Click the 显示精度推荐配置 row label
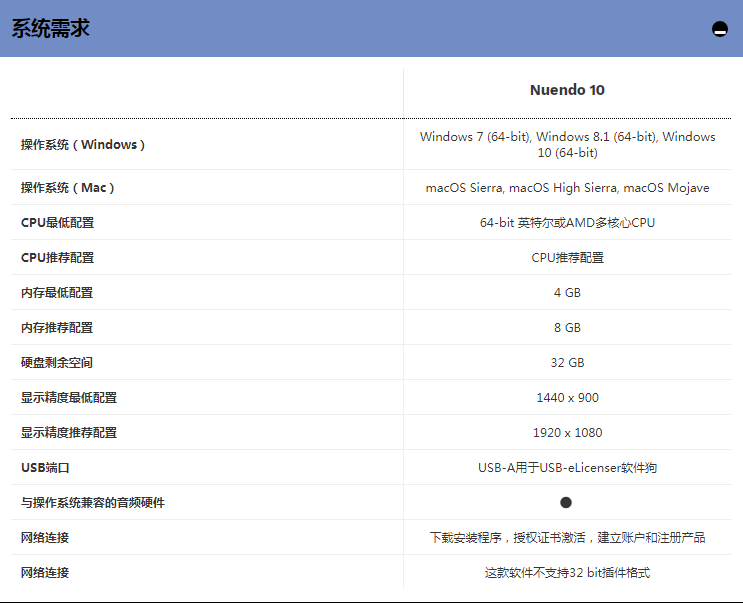The width and height of the screenshot is (743, 604). [x=69, y=433]
